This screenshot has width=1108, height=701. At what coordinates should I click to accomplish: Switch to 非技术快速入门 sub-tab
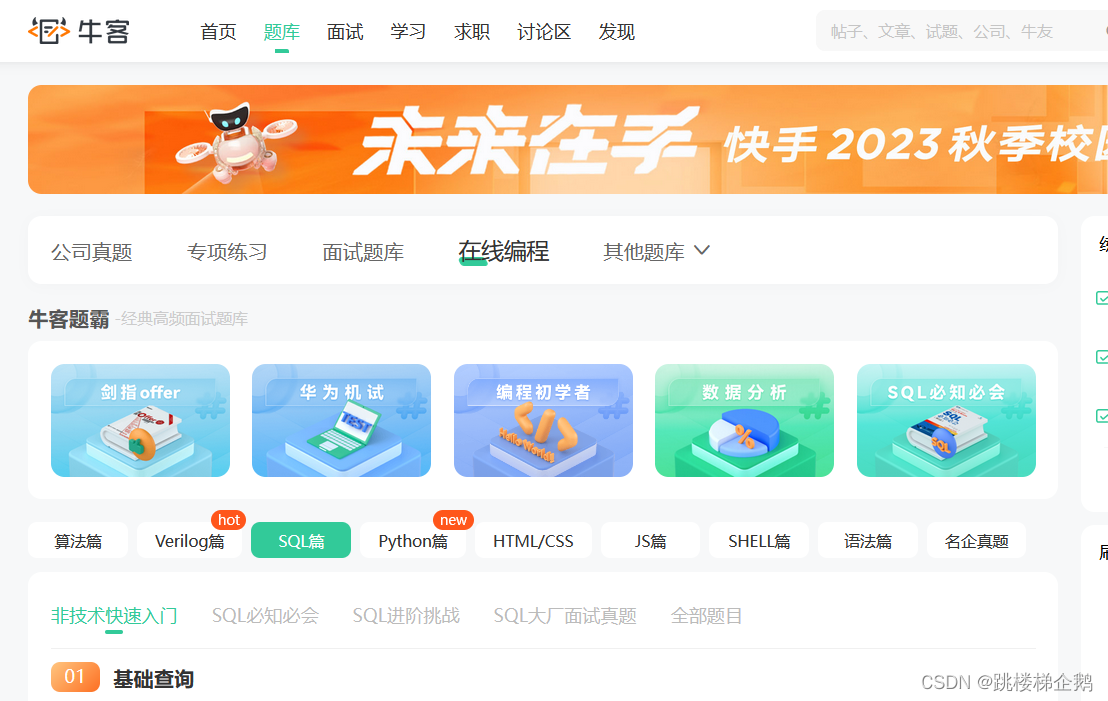114,615
